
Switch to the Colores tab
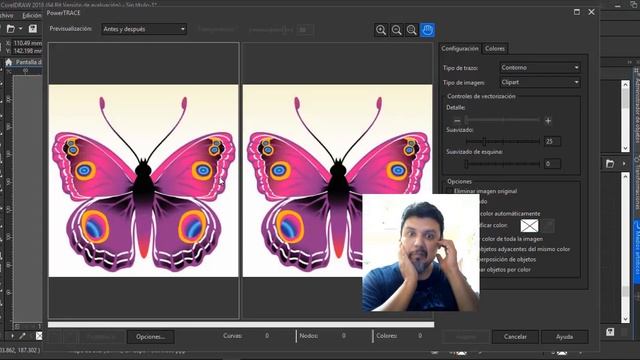point(495,48)
